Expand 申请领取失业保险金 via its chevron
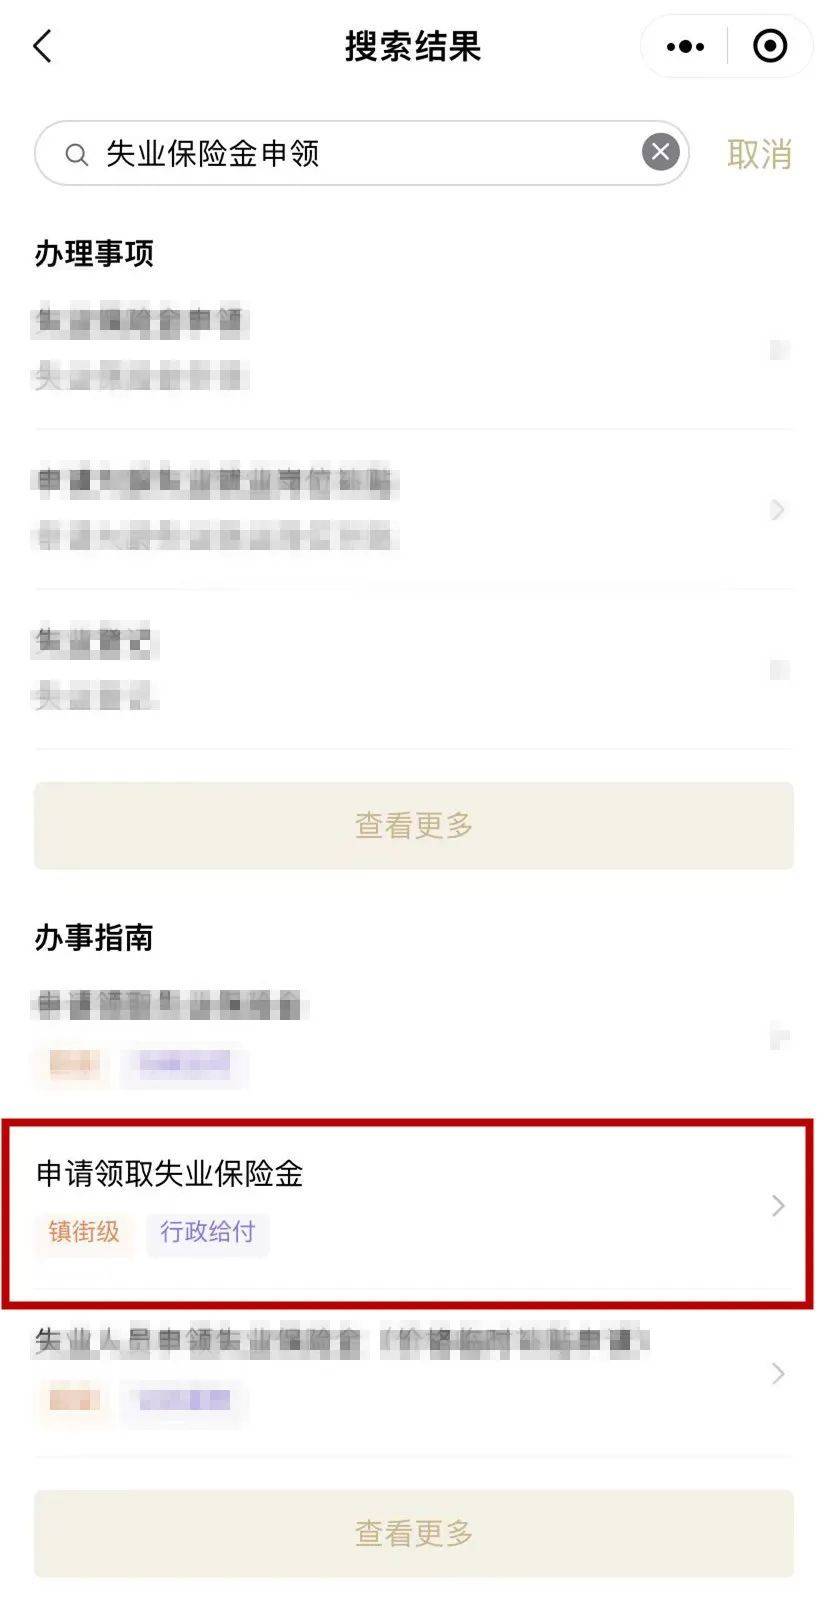The width and height of the screenshot is (828, 1616). pyautogui.click(x=778, y=1205)
